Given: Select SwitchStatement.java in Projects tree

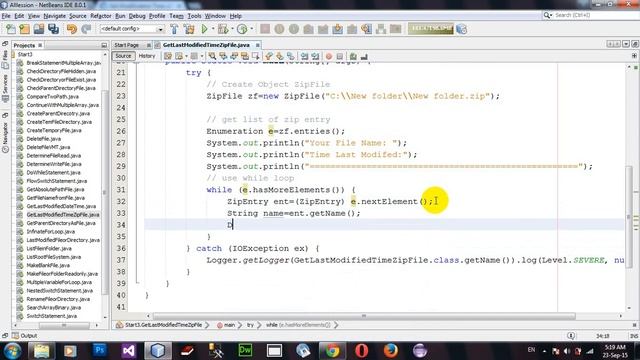Looking at the screenshot, I should (51, 316).
